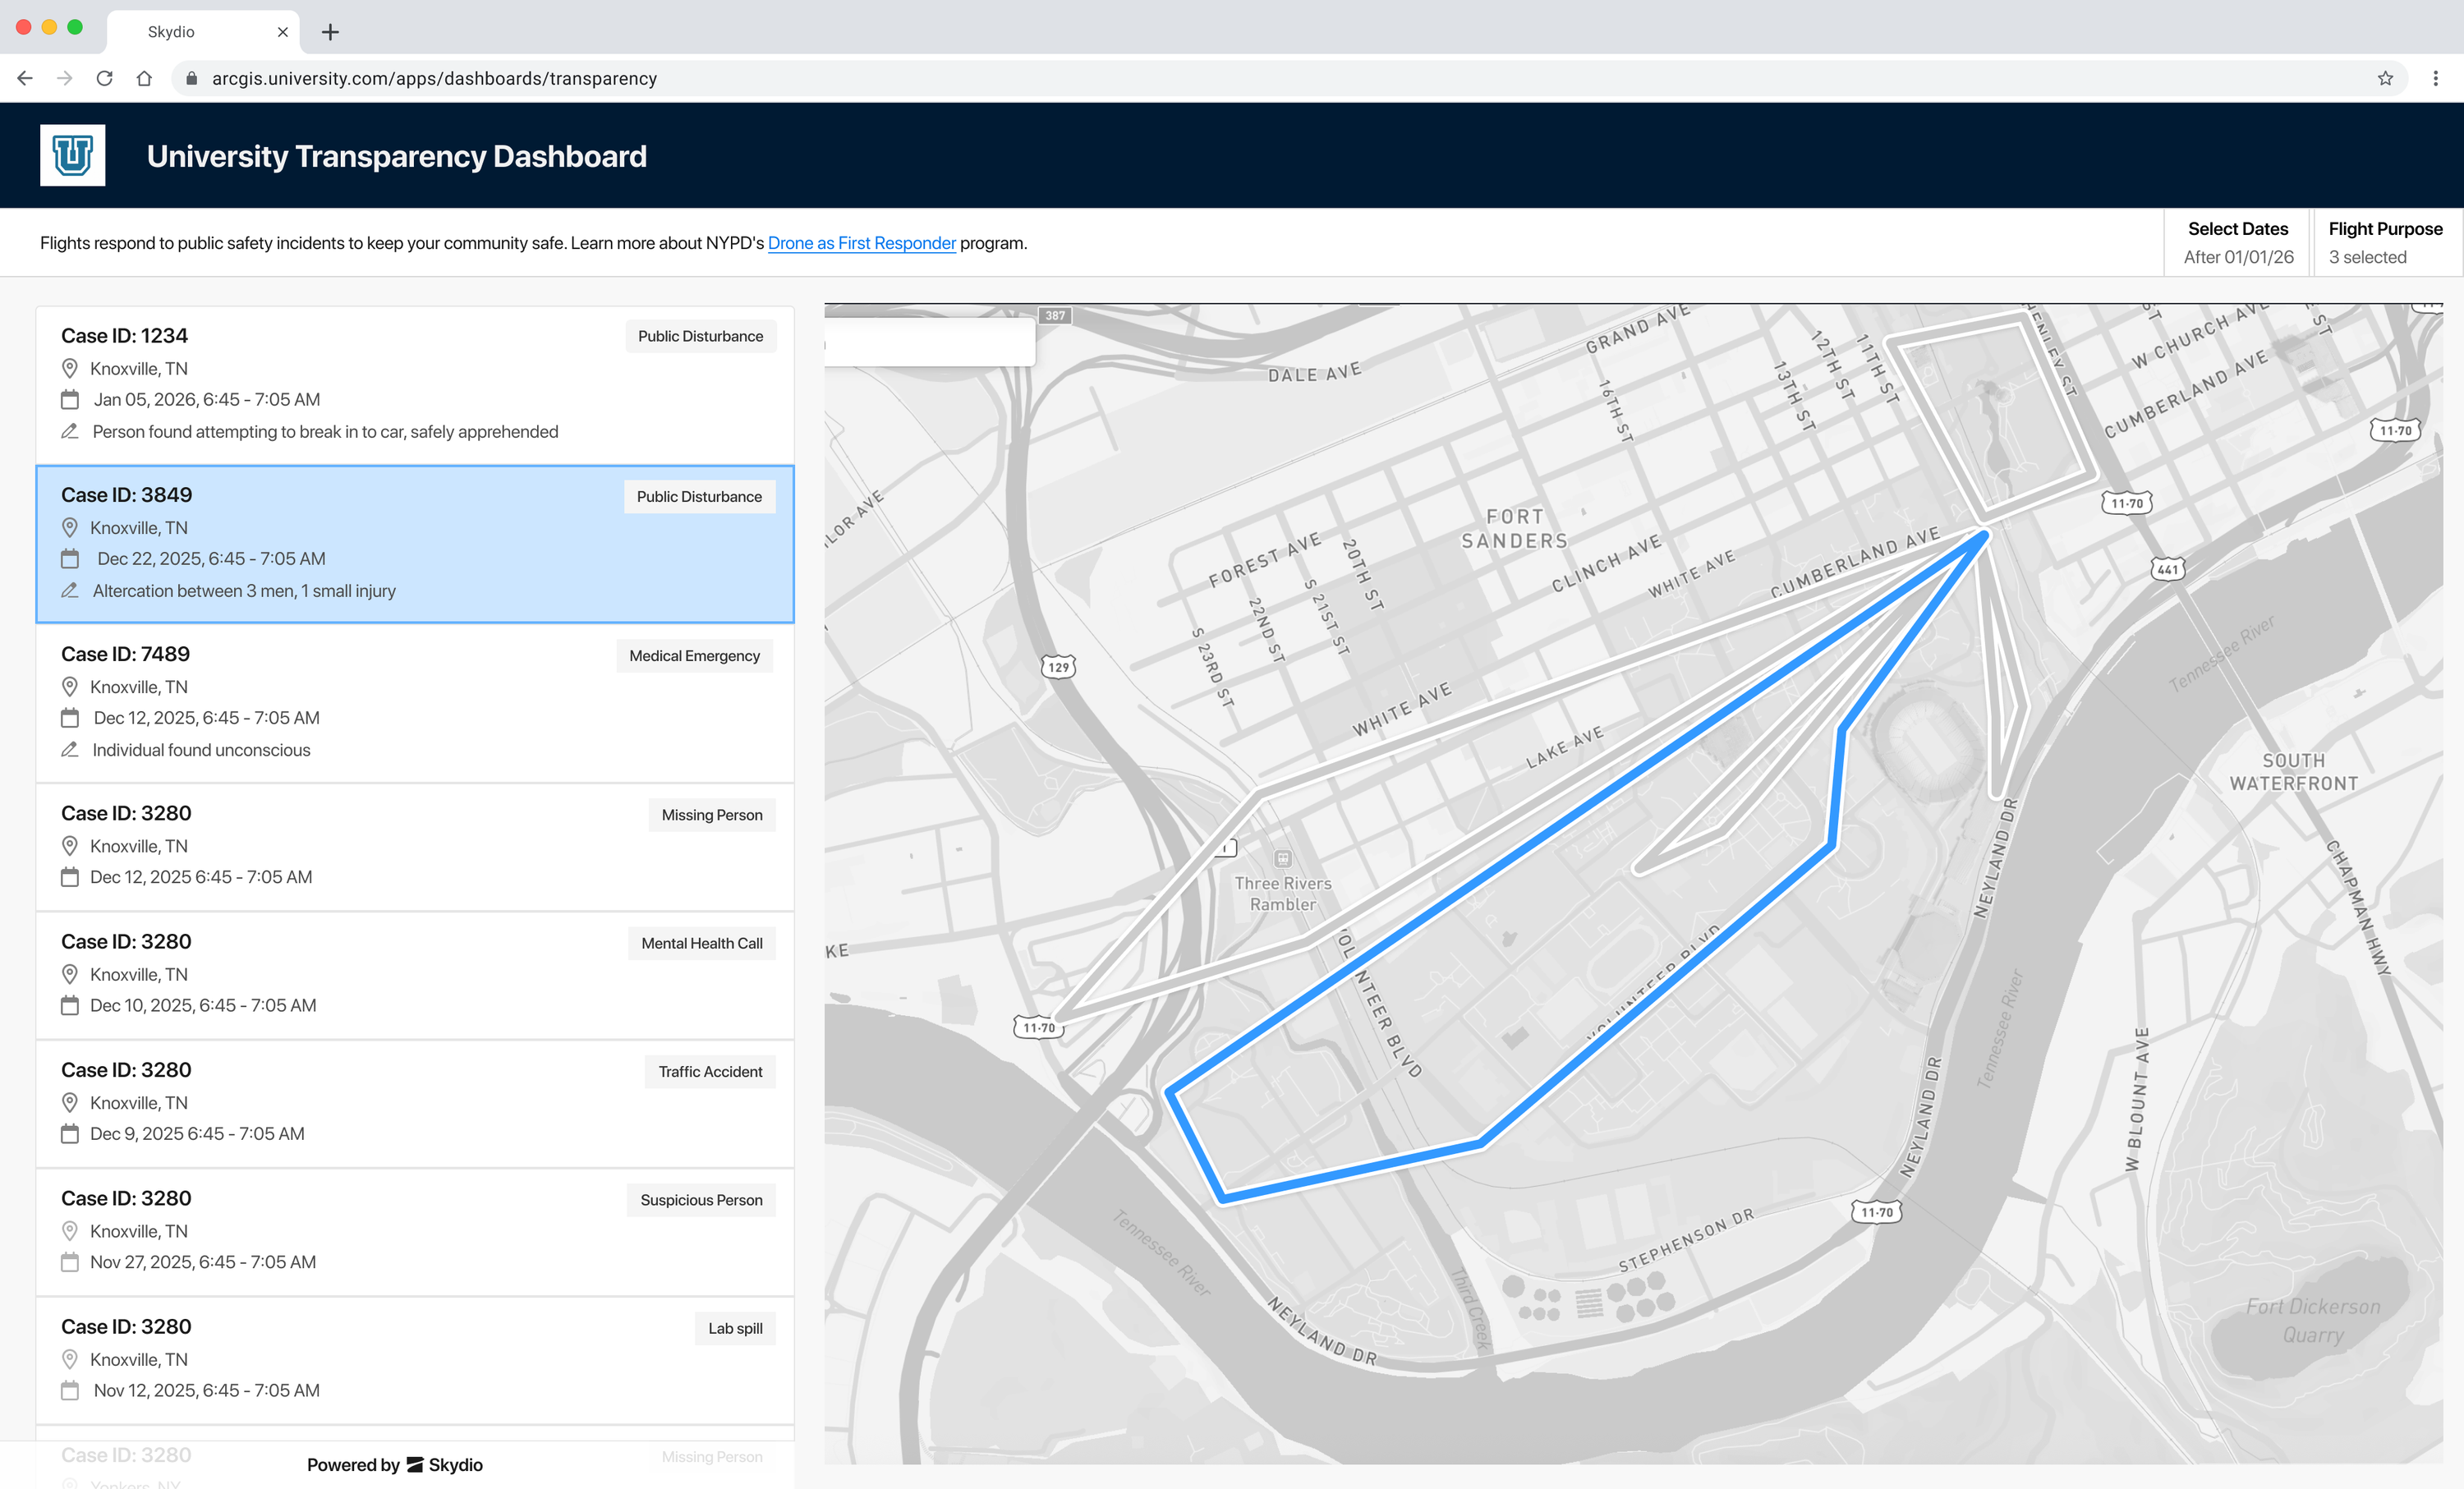
Task: Click the location pin for Case 1234
Action: 69,368
